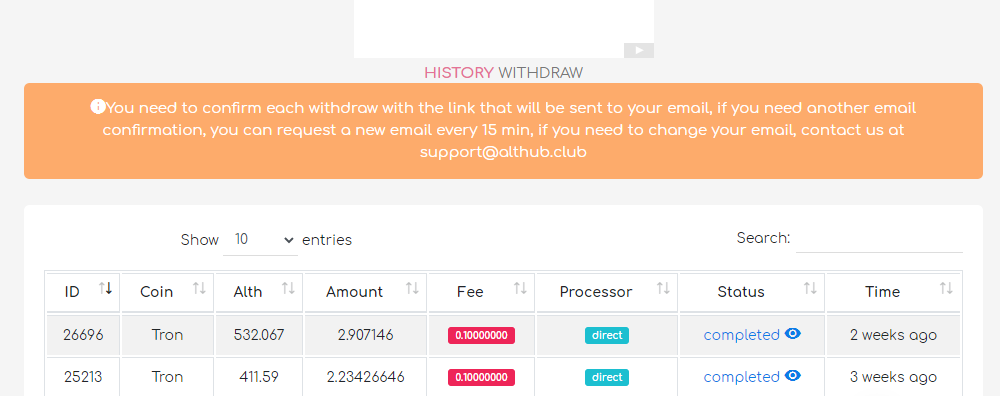
Task: Click Status column sort arrows
Action: [810, 288]
